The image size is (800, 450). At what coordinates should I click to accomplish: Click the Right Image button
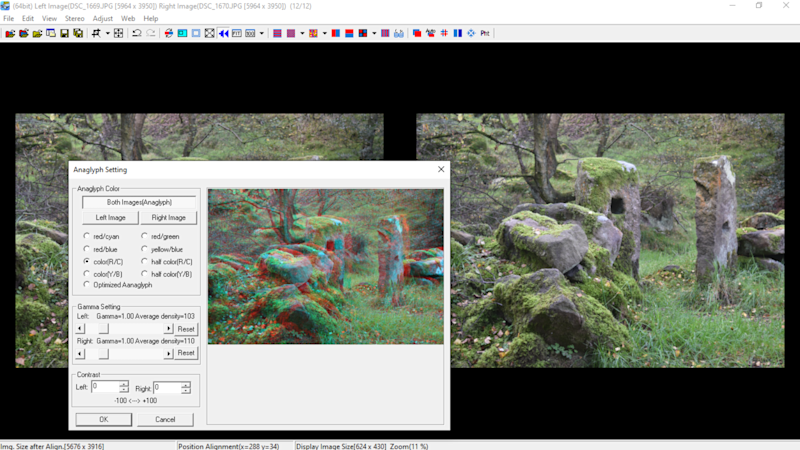coord(168,218)
